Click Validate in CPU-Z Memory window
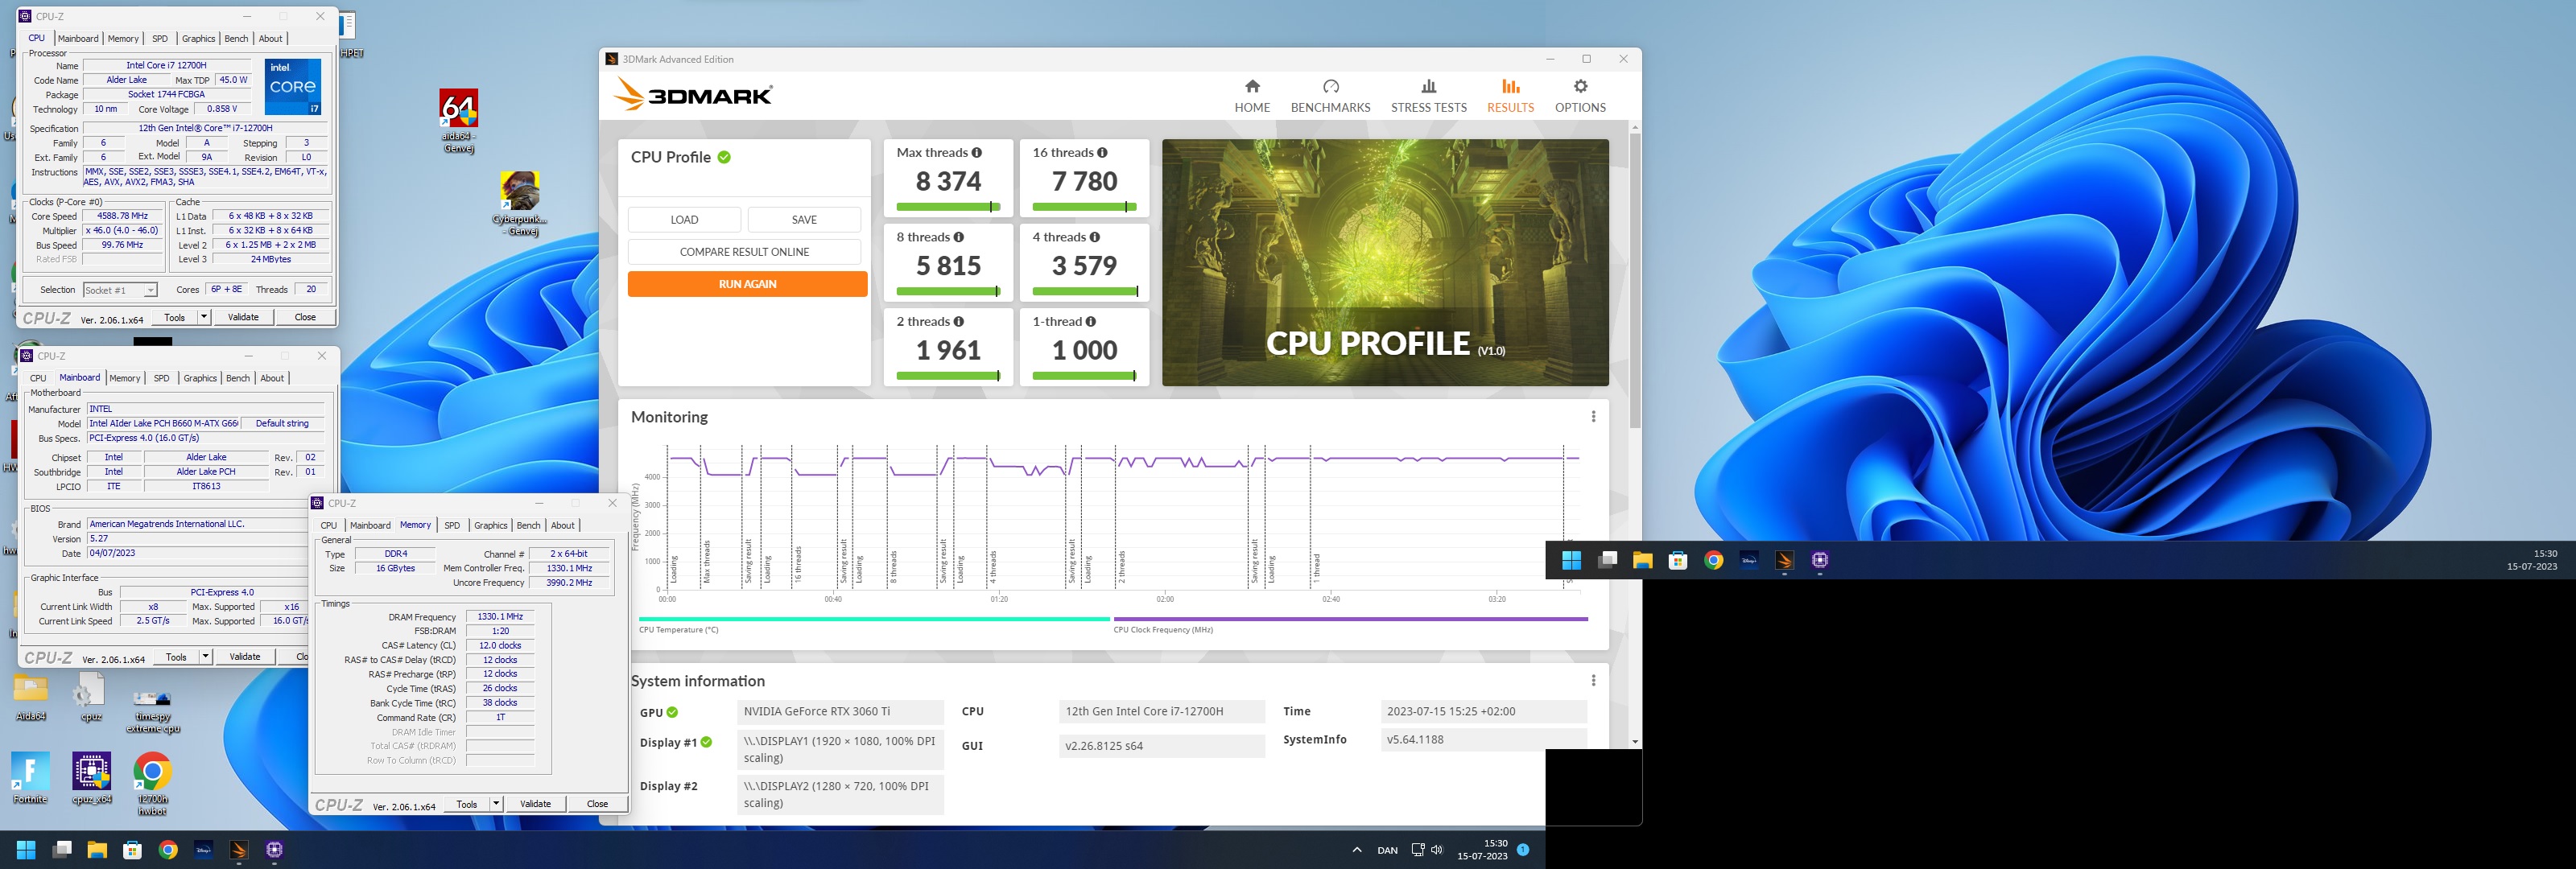 535,804
